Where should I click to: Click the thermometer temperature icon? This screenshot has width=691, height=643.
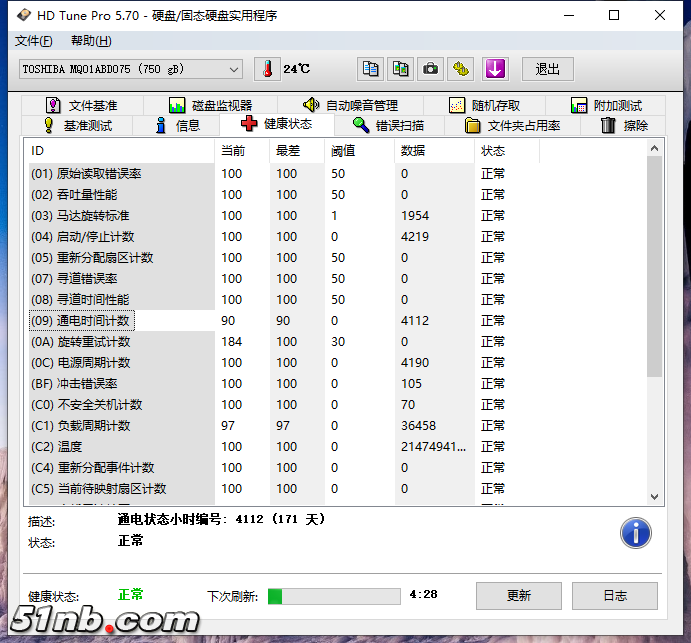point(267,69)
